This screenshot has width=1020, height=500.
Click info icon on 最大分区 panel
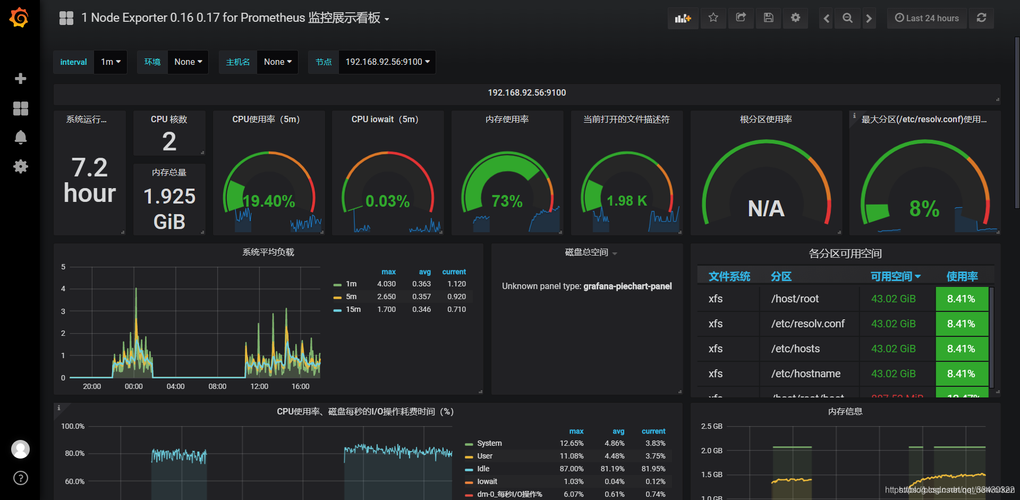(853, 115)
